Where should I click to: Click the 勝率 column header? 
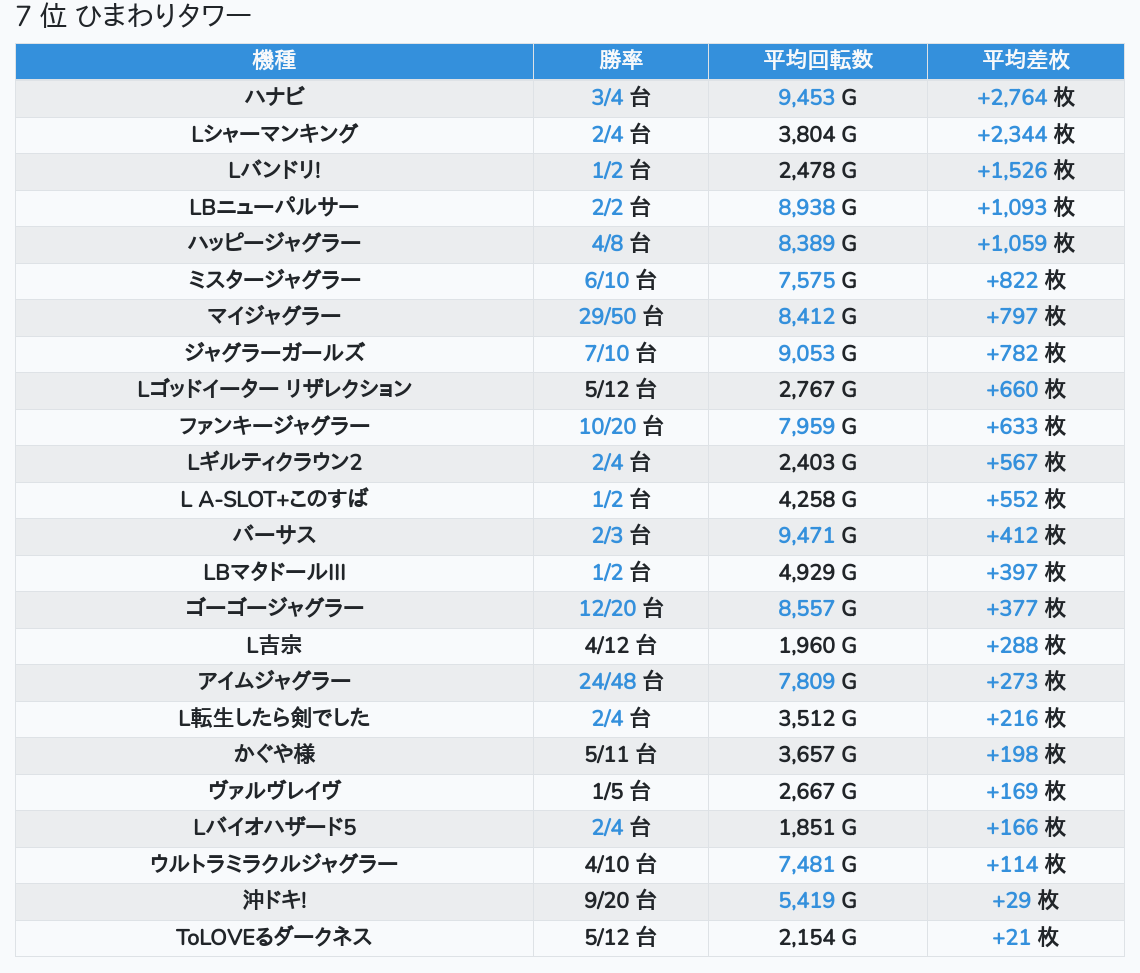tap(621, 60)
